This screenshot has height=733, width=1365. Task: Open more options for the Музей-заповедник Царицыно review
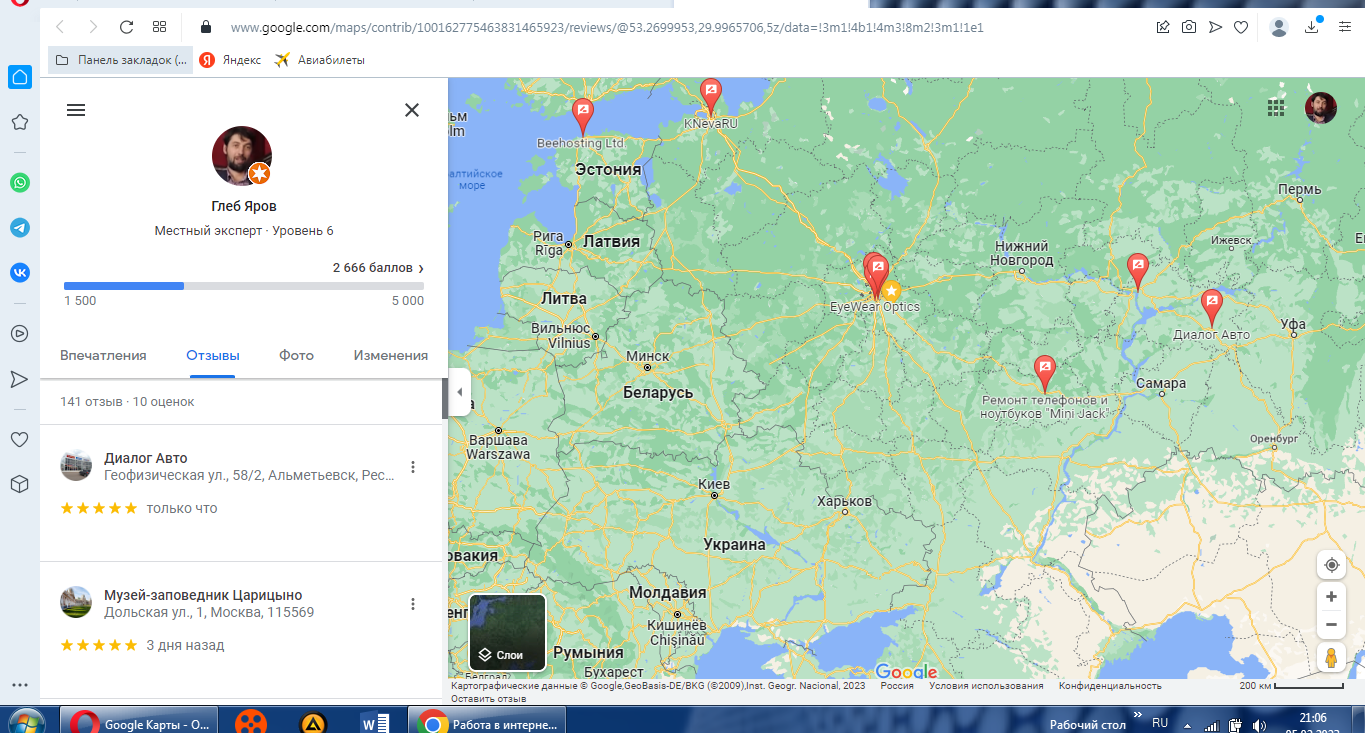[413, 604]
